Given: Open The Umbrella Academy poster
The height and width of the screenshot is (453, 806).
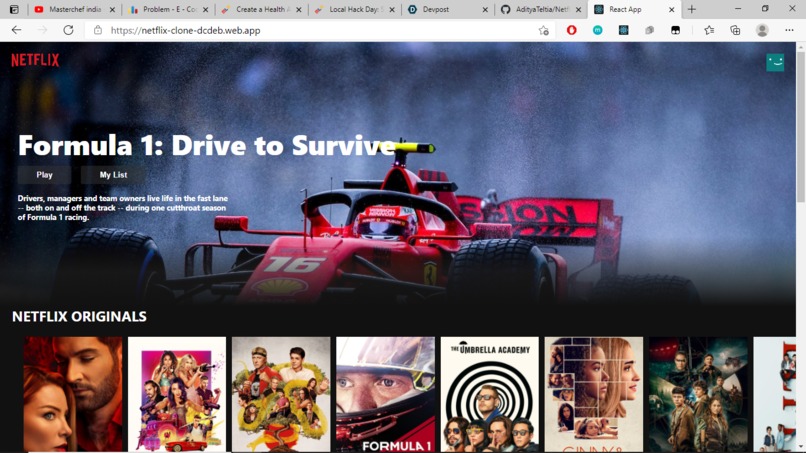Looking at the screenshot, I should pos(490,394).
